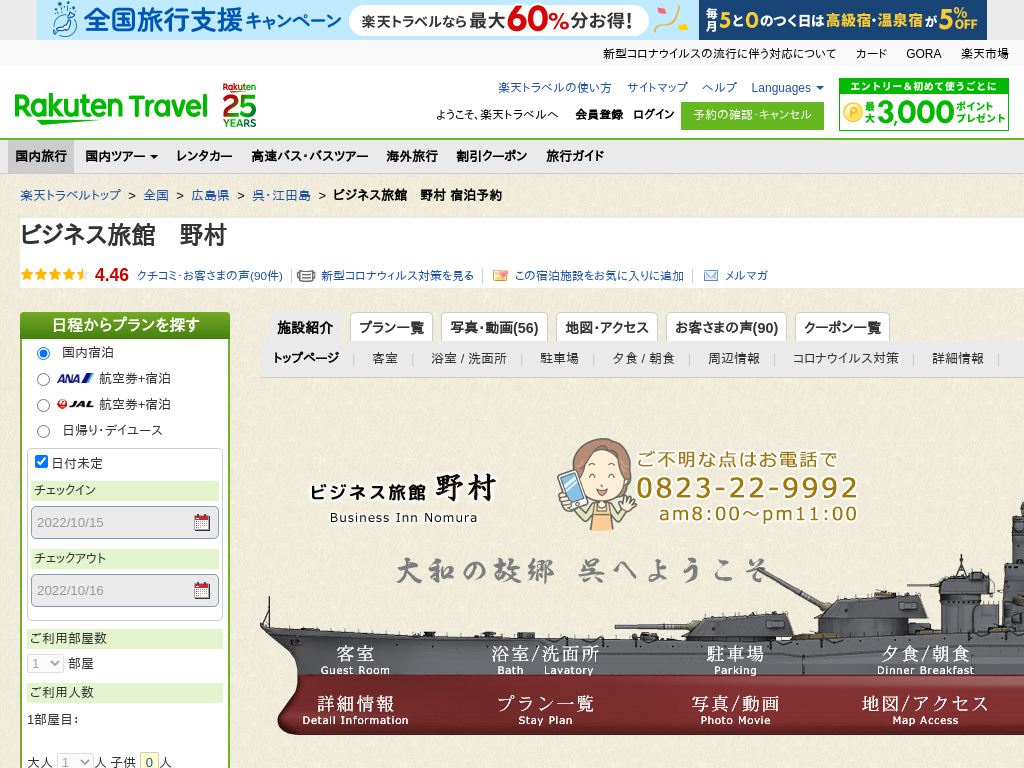Open the Languages dropdown
This screenshot has width=1024, height=768.
[787, 88]
